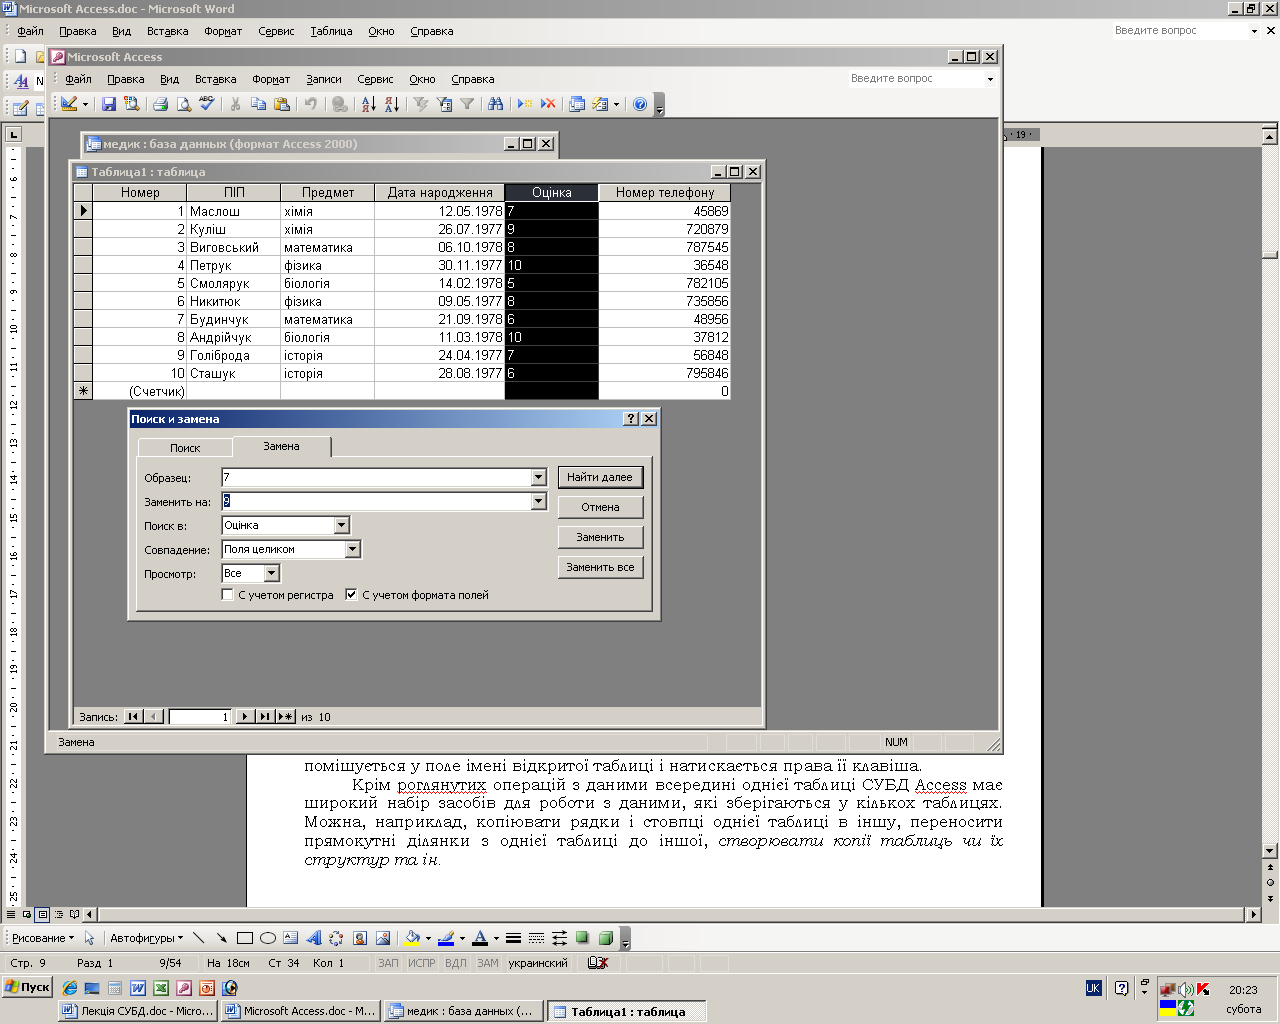Click Word's vertical scrollbar down arrow

(1270, 851)
